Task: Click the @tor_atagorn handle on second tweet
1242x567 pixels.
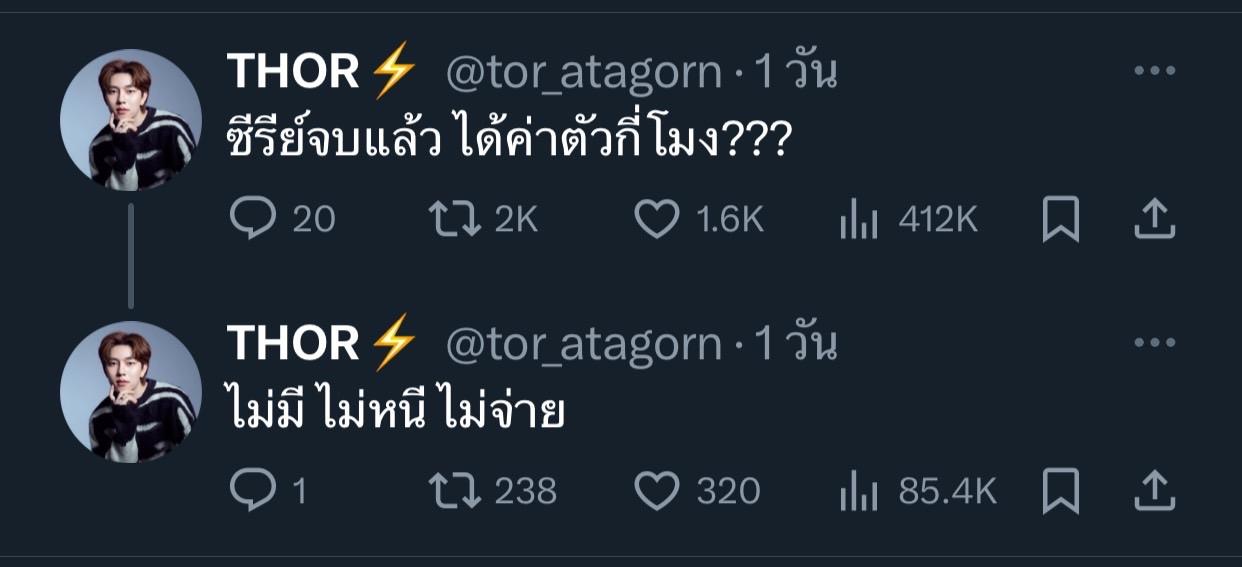Action: (583, 344)
